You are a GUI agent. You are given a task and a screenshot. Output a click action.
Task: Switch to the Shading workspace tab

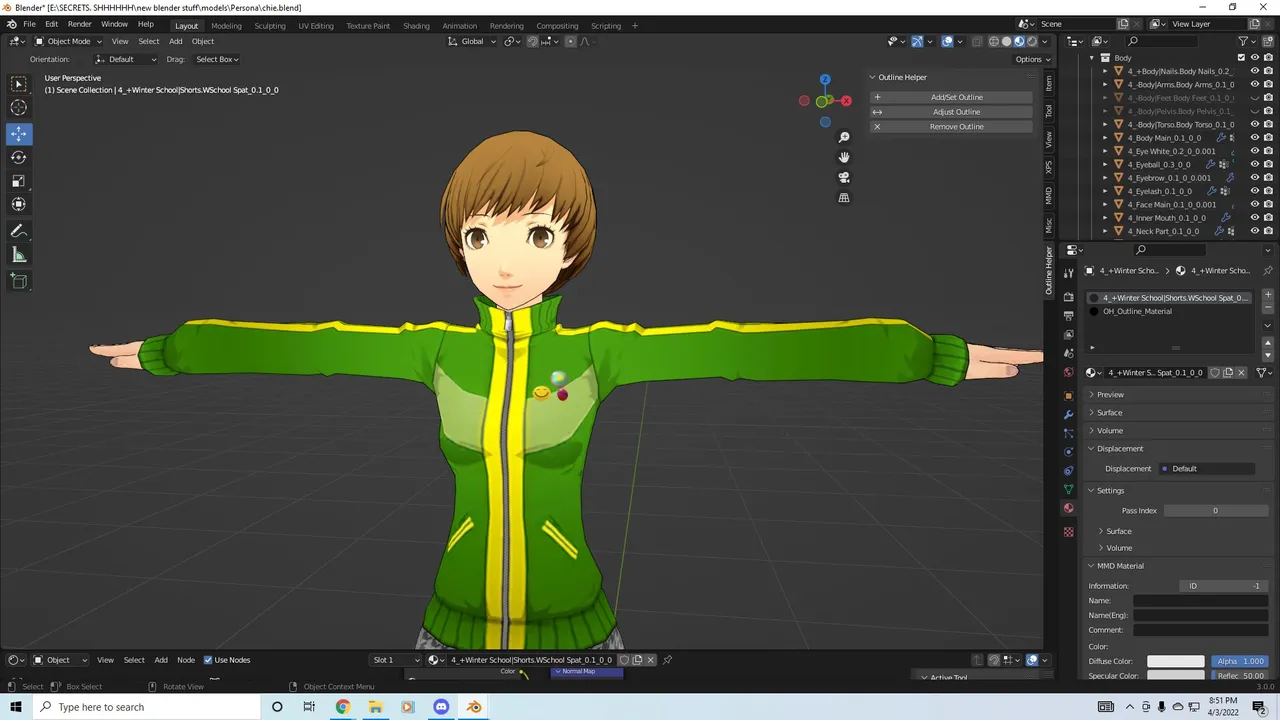tap(416, 26)
